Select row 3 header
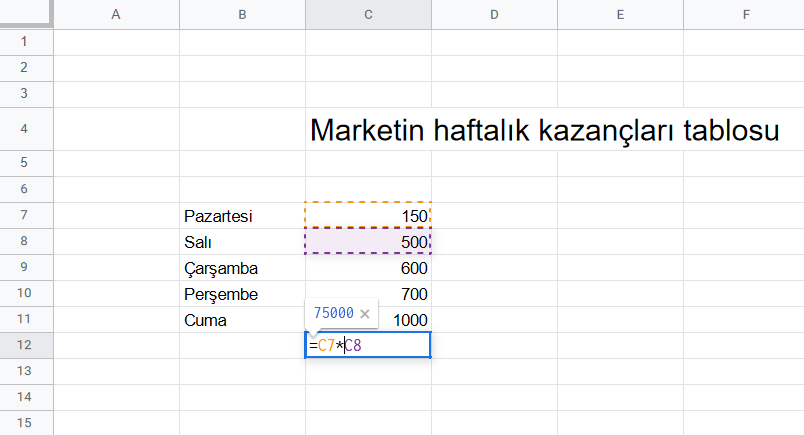The width and height of the screenshot is (804, 435). (x=26, y=94)
